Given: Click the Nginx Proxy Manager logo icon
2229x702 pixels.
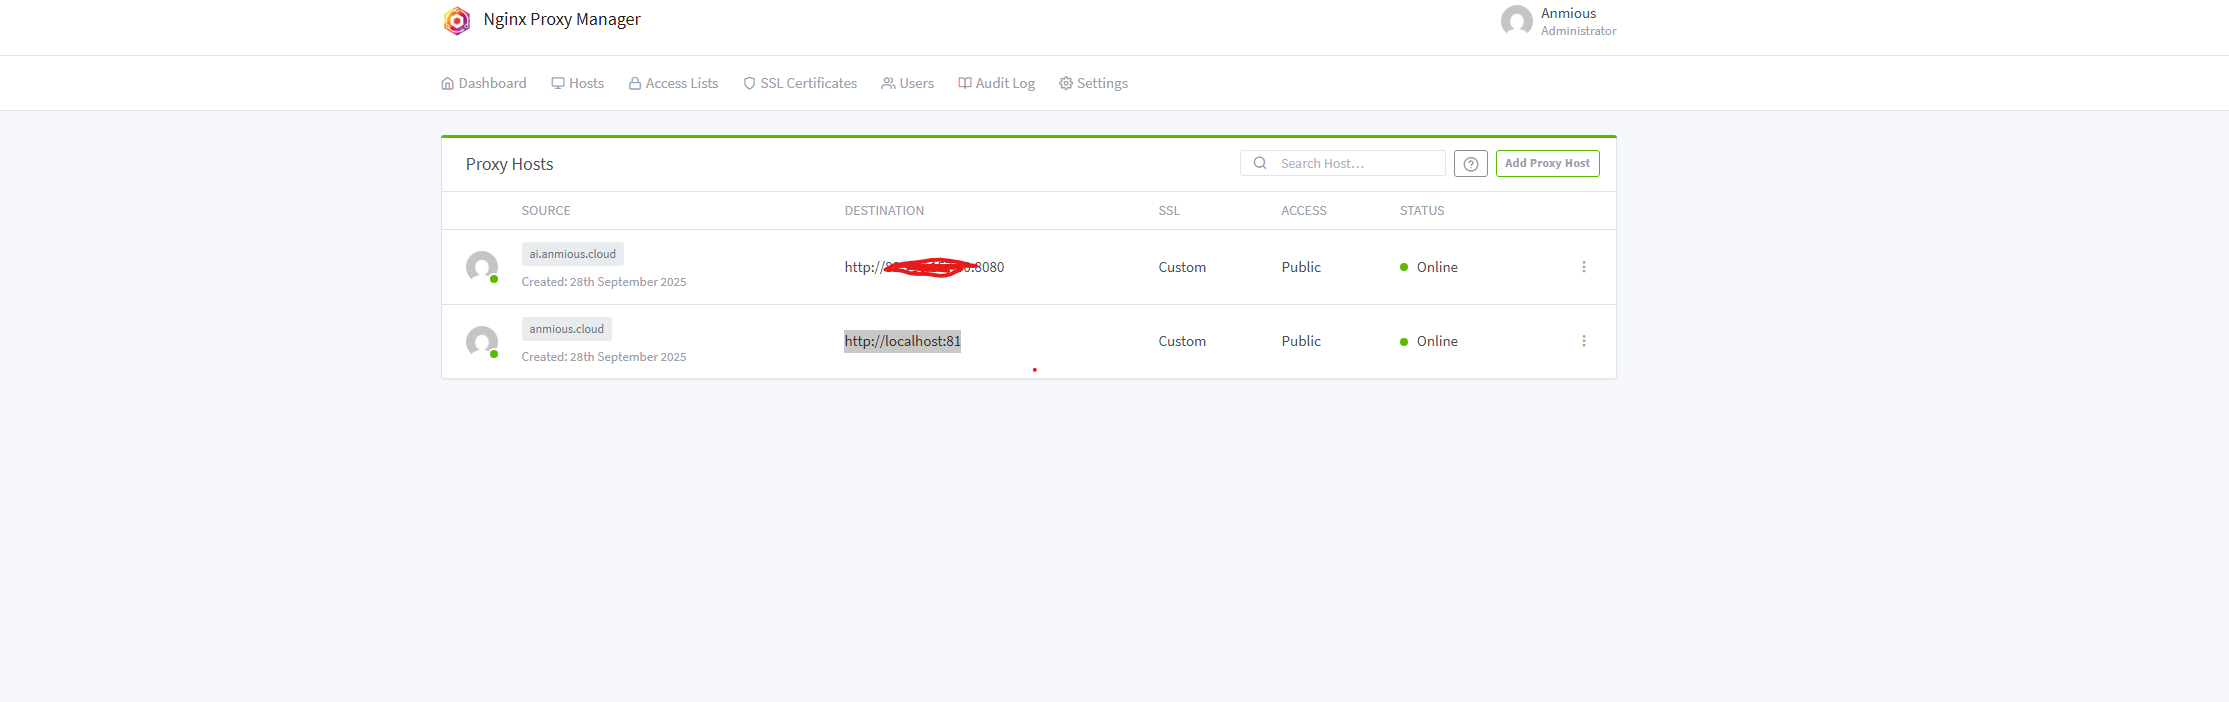Looking at the screenshot, I should [x=457, y=20].
